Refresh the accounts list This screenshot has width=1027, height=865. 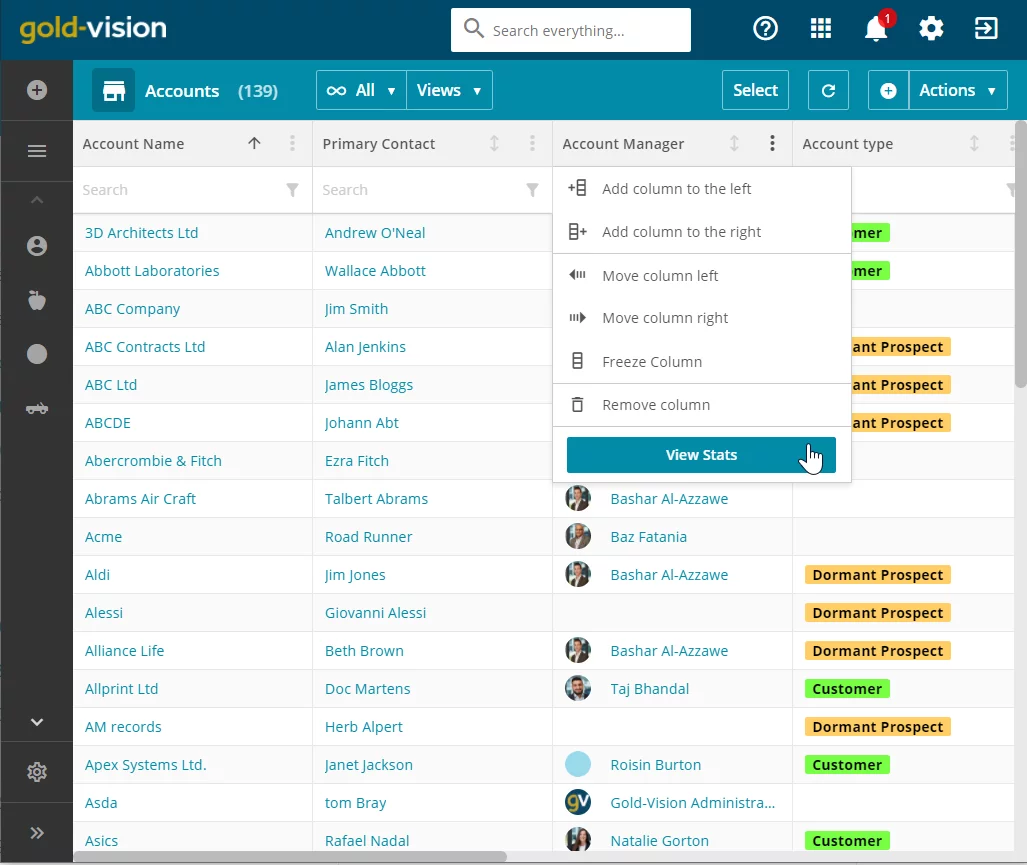[828, 90]
